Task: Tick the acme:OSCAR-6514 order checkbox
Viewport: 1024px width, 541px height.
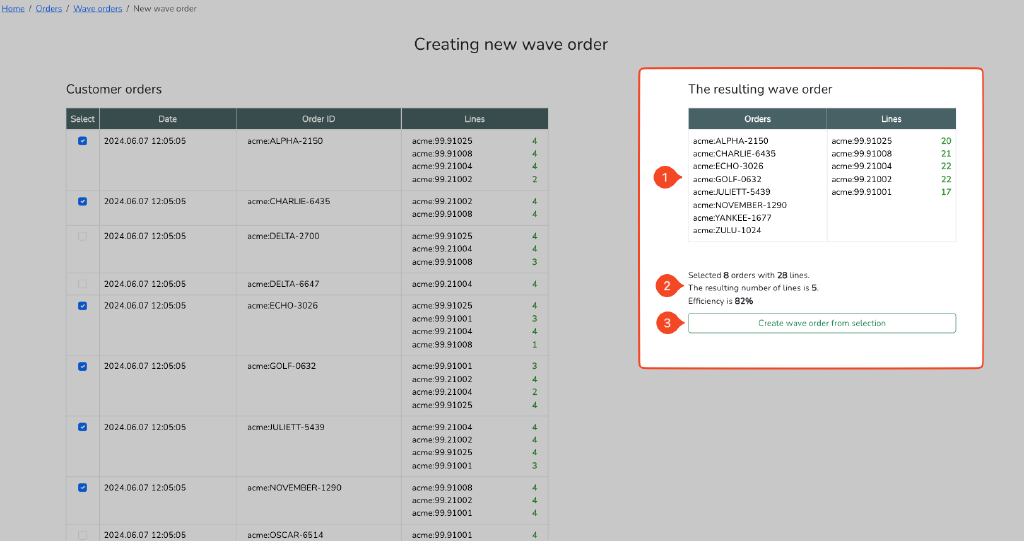Action: (x=82, y=535)
